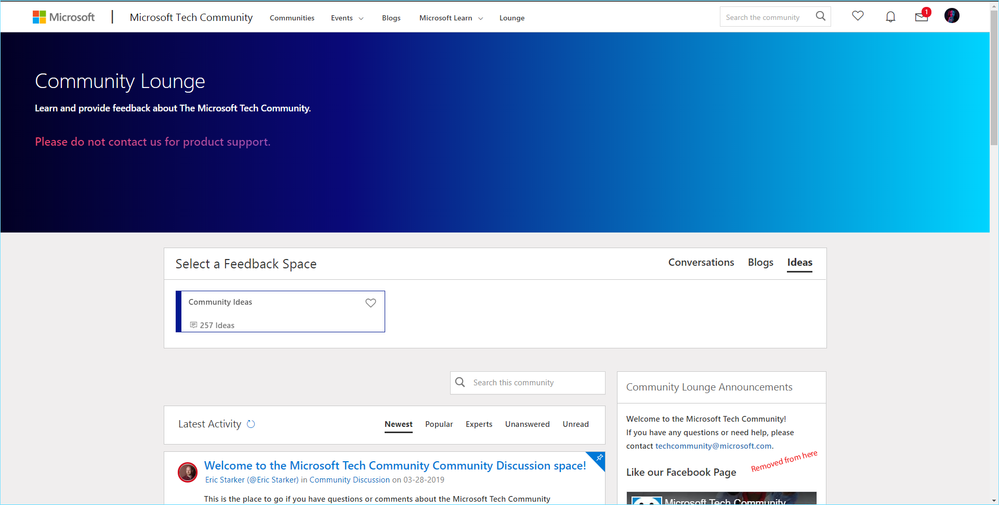Image resolution: width=999 pixels, height=505 pixels.
Task: Focus the Search this community field
Action: coord(528,383)
